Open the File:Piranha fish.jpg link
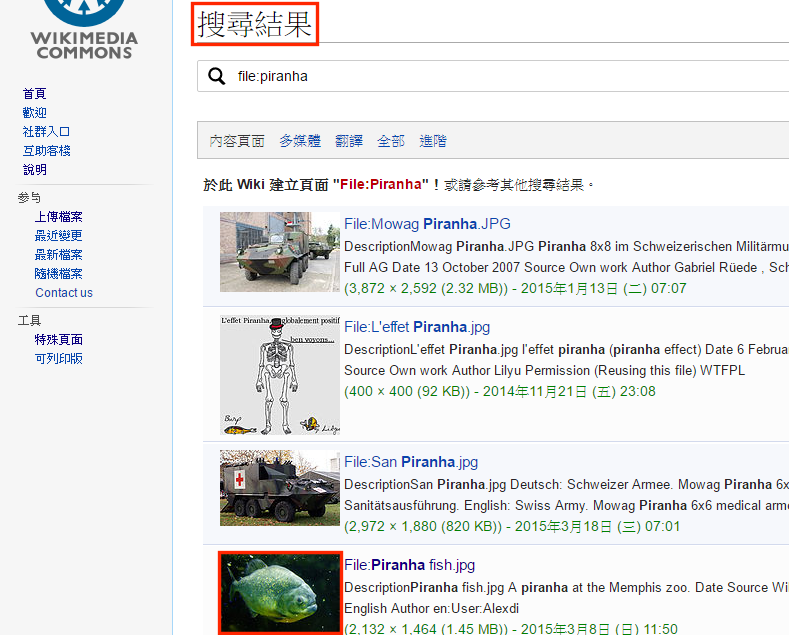 point(409,565)
